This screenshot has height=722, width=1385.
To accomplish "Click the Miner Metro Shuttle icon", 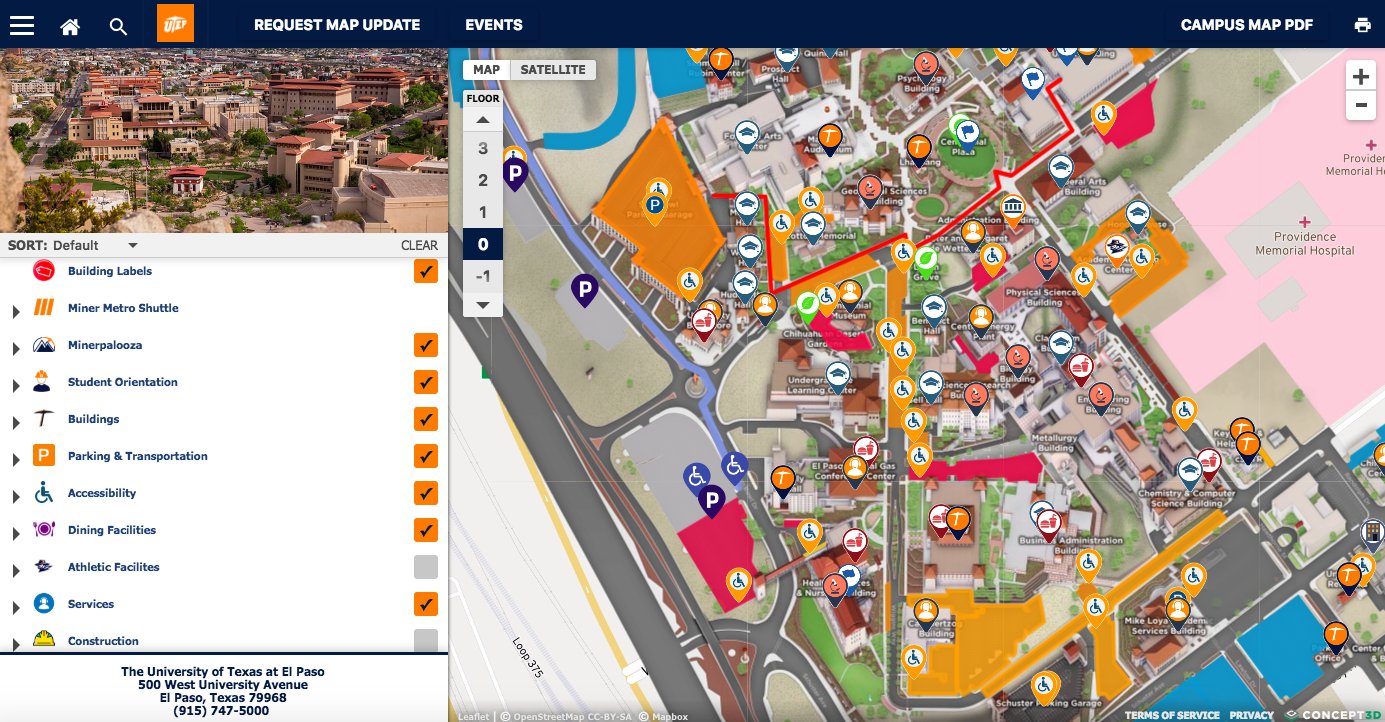I will (43, 308).
